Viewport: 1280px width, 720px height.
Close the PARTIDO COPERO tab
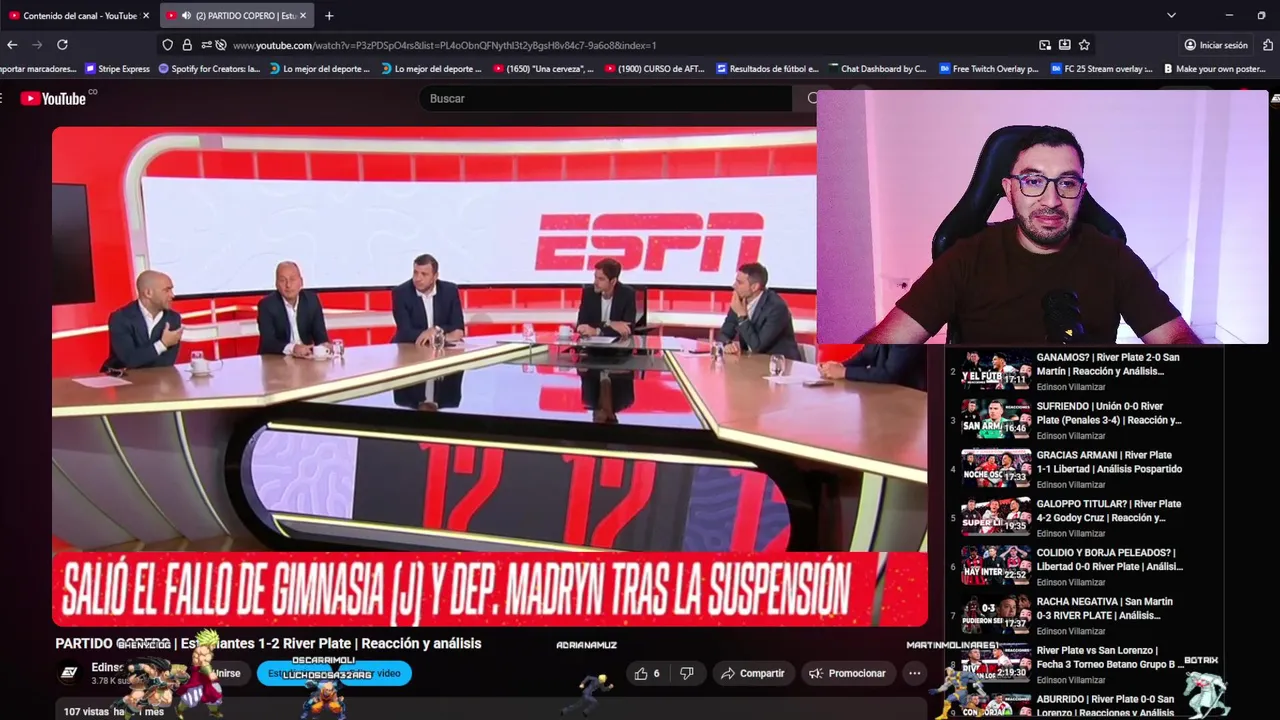click(x=303, y=16)
